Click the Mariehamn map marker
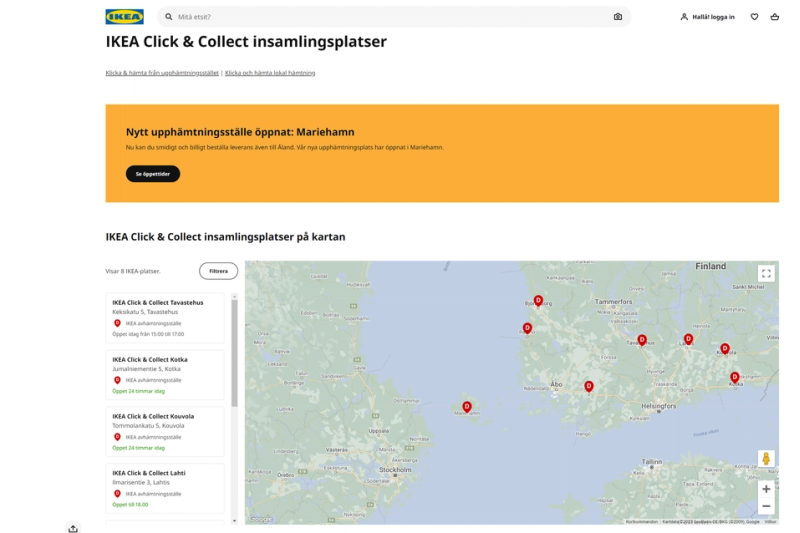The width and height of the screenshot is (800, 533). (x=467, y=407)
